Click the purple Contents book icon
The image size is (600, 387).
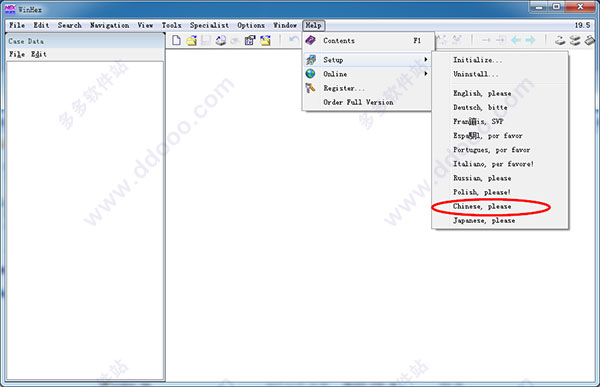(x=311, y=40)
